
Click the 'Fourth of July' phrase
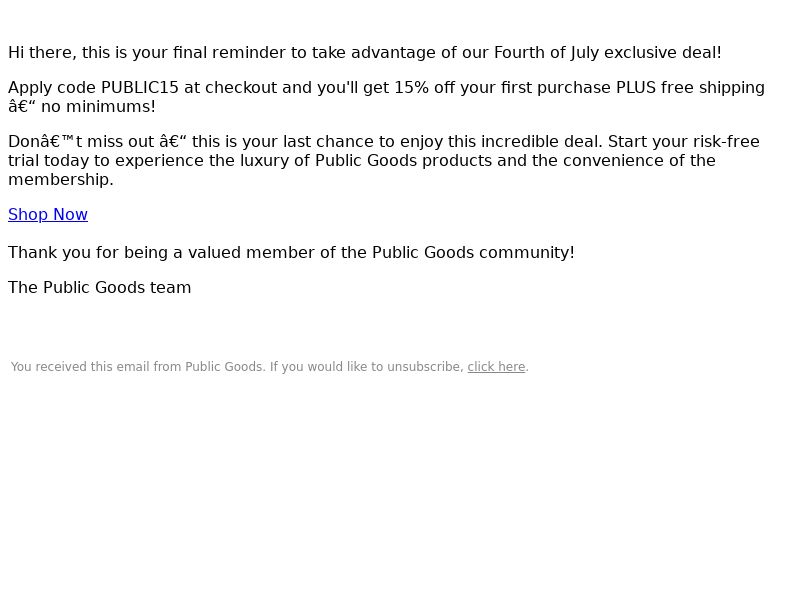click(x=546, y=53)
